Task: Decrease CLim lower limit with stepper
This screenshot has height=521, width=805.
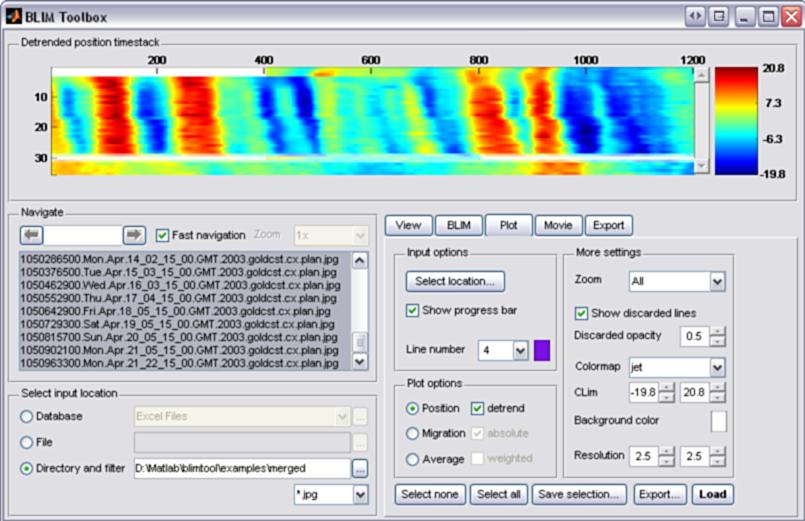Action: coord(666,397)
